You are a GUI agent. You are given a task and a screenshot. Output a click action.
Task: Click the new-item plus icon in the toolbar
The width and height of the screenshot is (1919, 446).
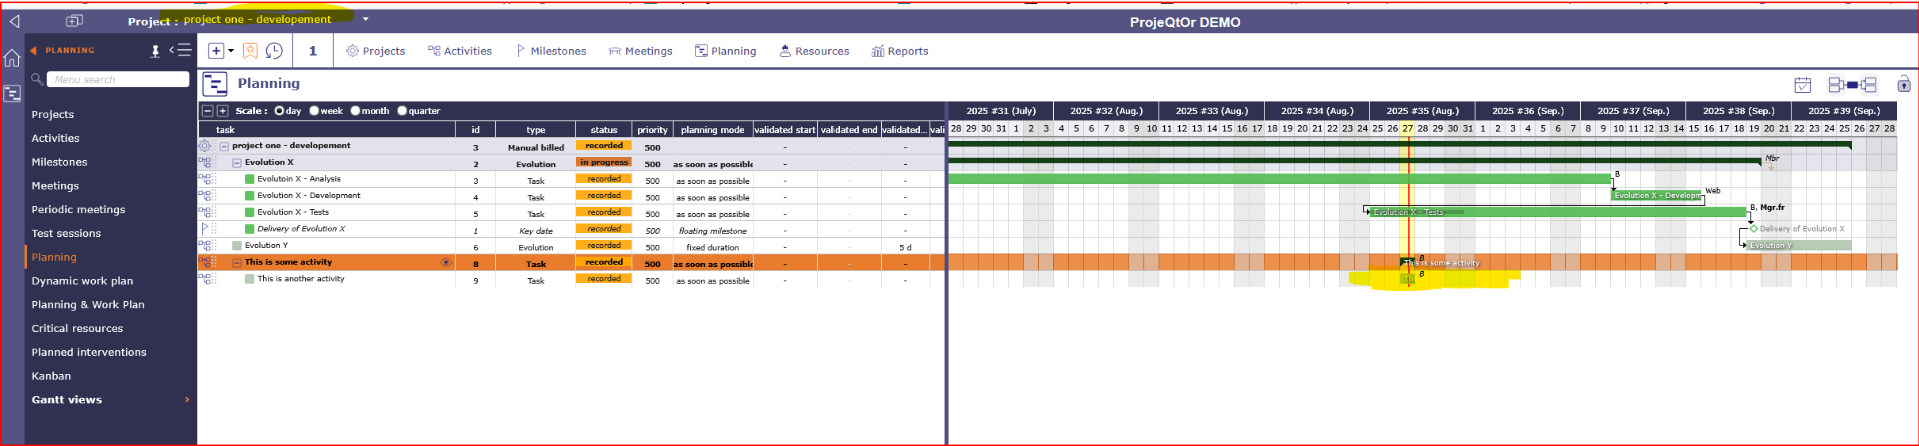215,50
